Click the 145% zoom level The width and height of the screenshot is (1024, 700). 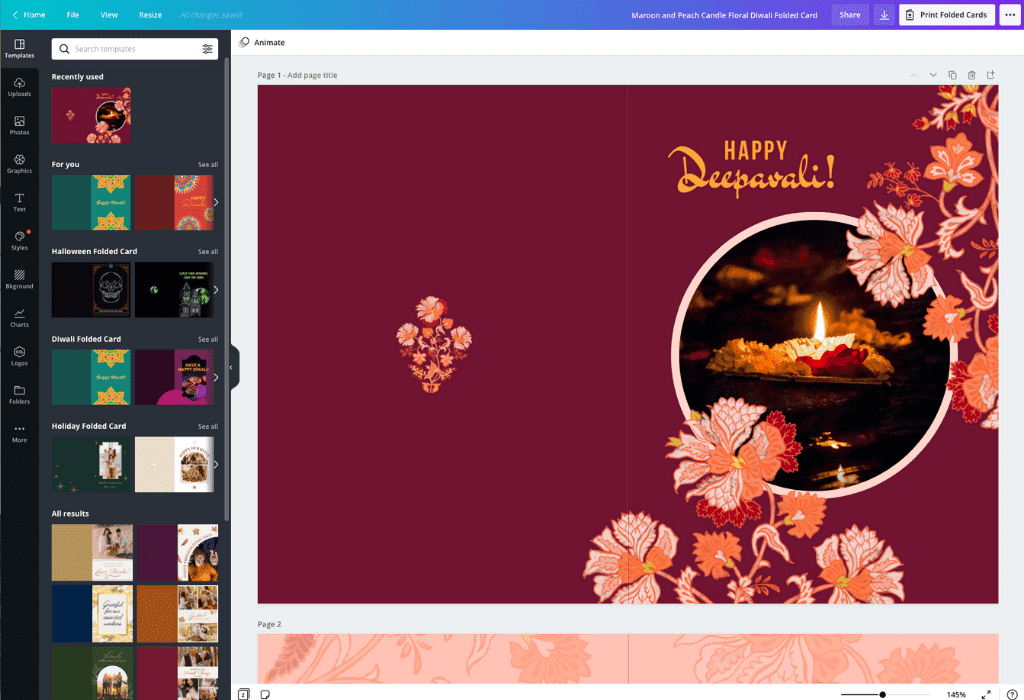[956, 695]
